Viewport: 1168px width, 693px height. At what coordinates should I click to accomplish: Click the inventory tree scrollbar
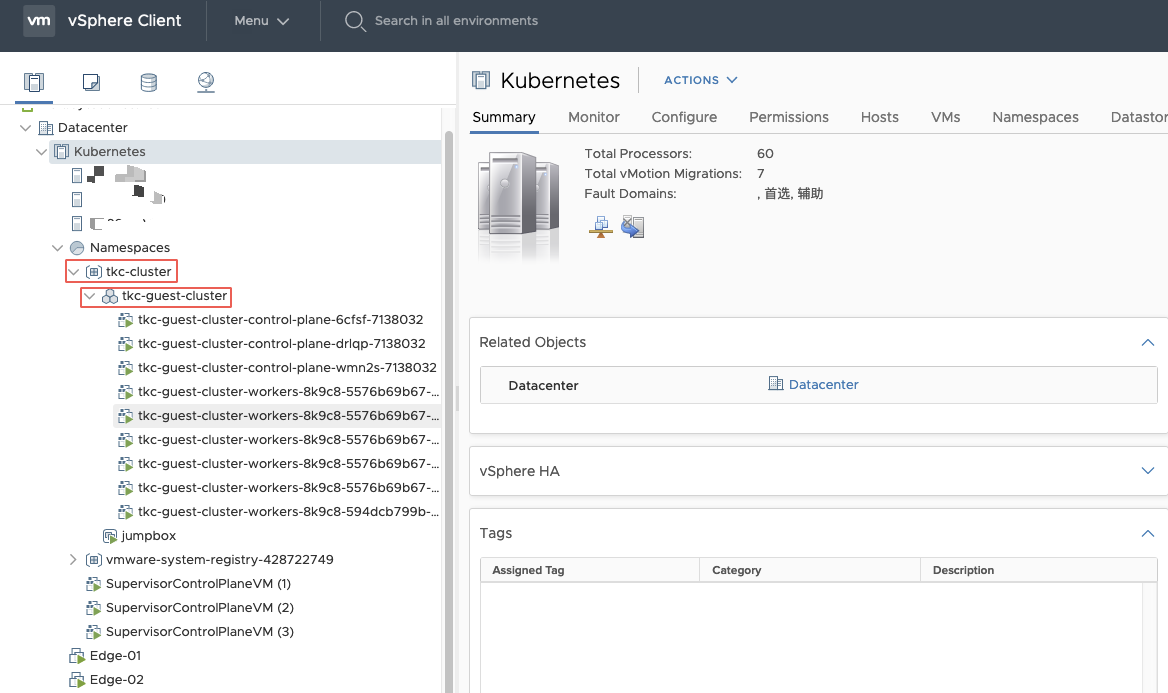pos(448,410)
